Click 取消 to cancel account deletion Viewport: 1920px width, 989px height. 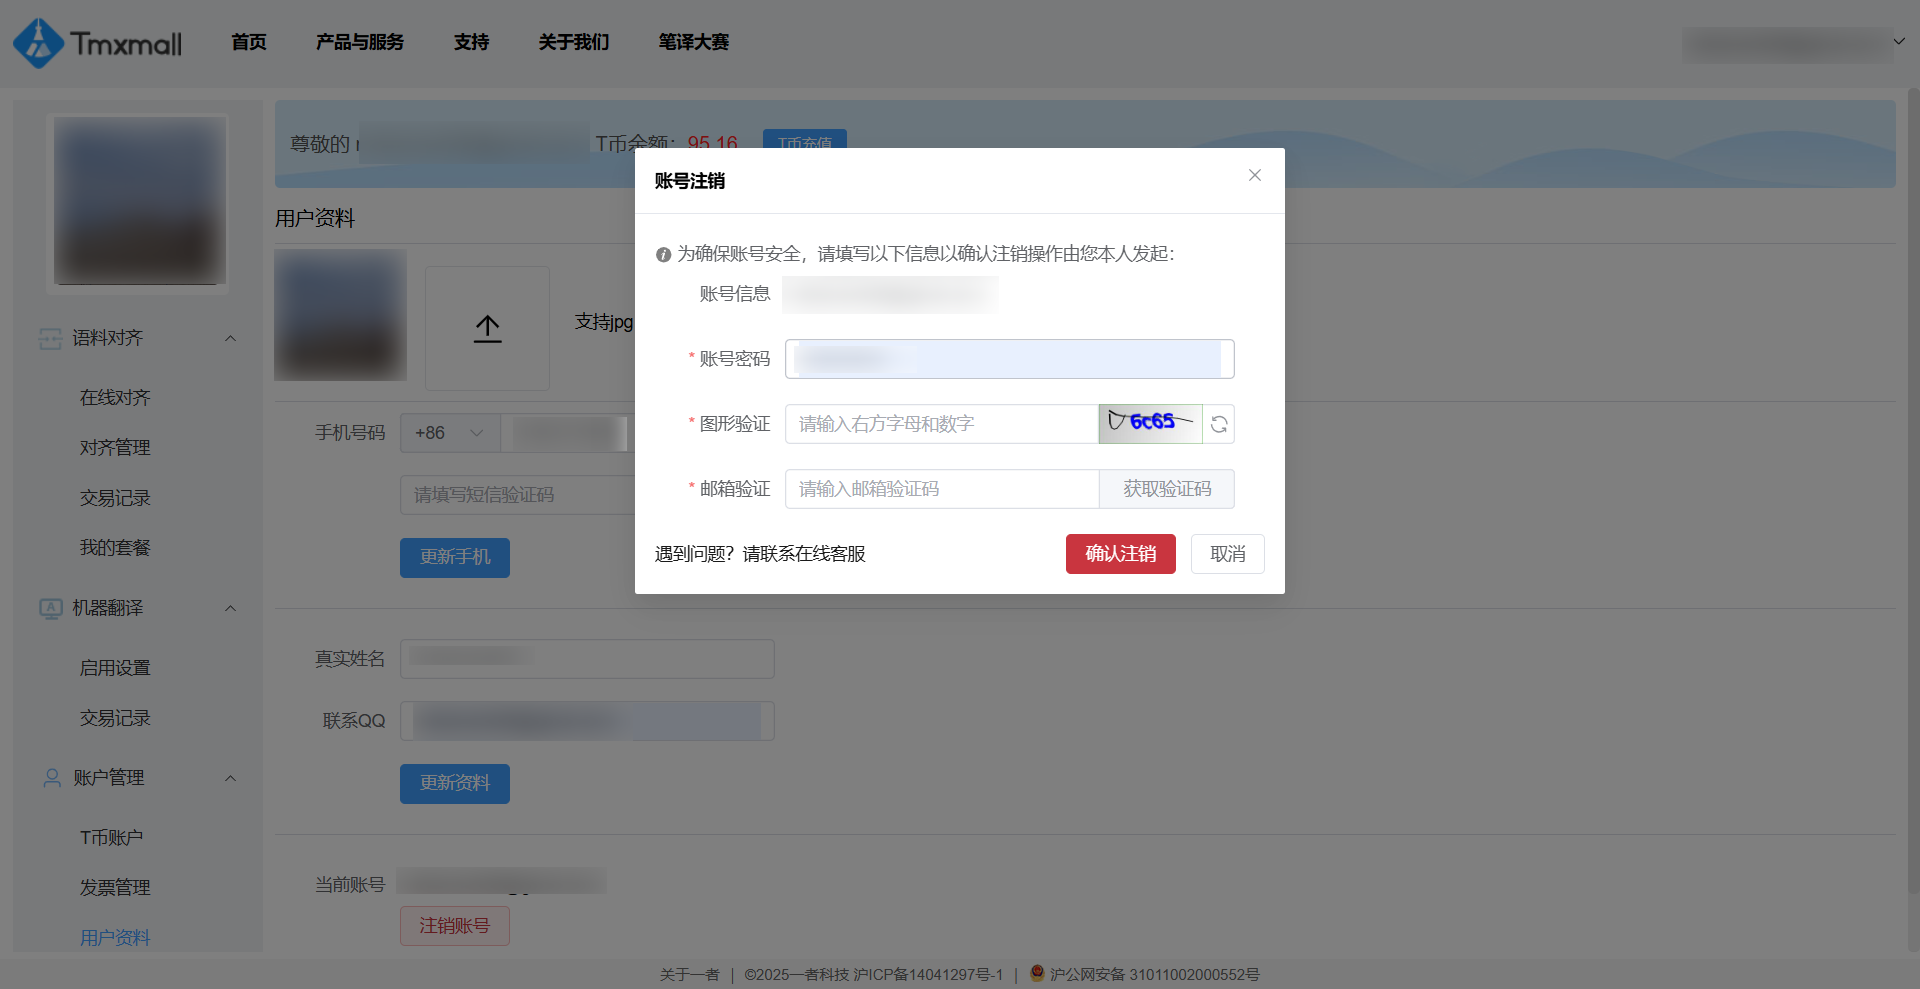pos(1227,554)
